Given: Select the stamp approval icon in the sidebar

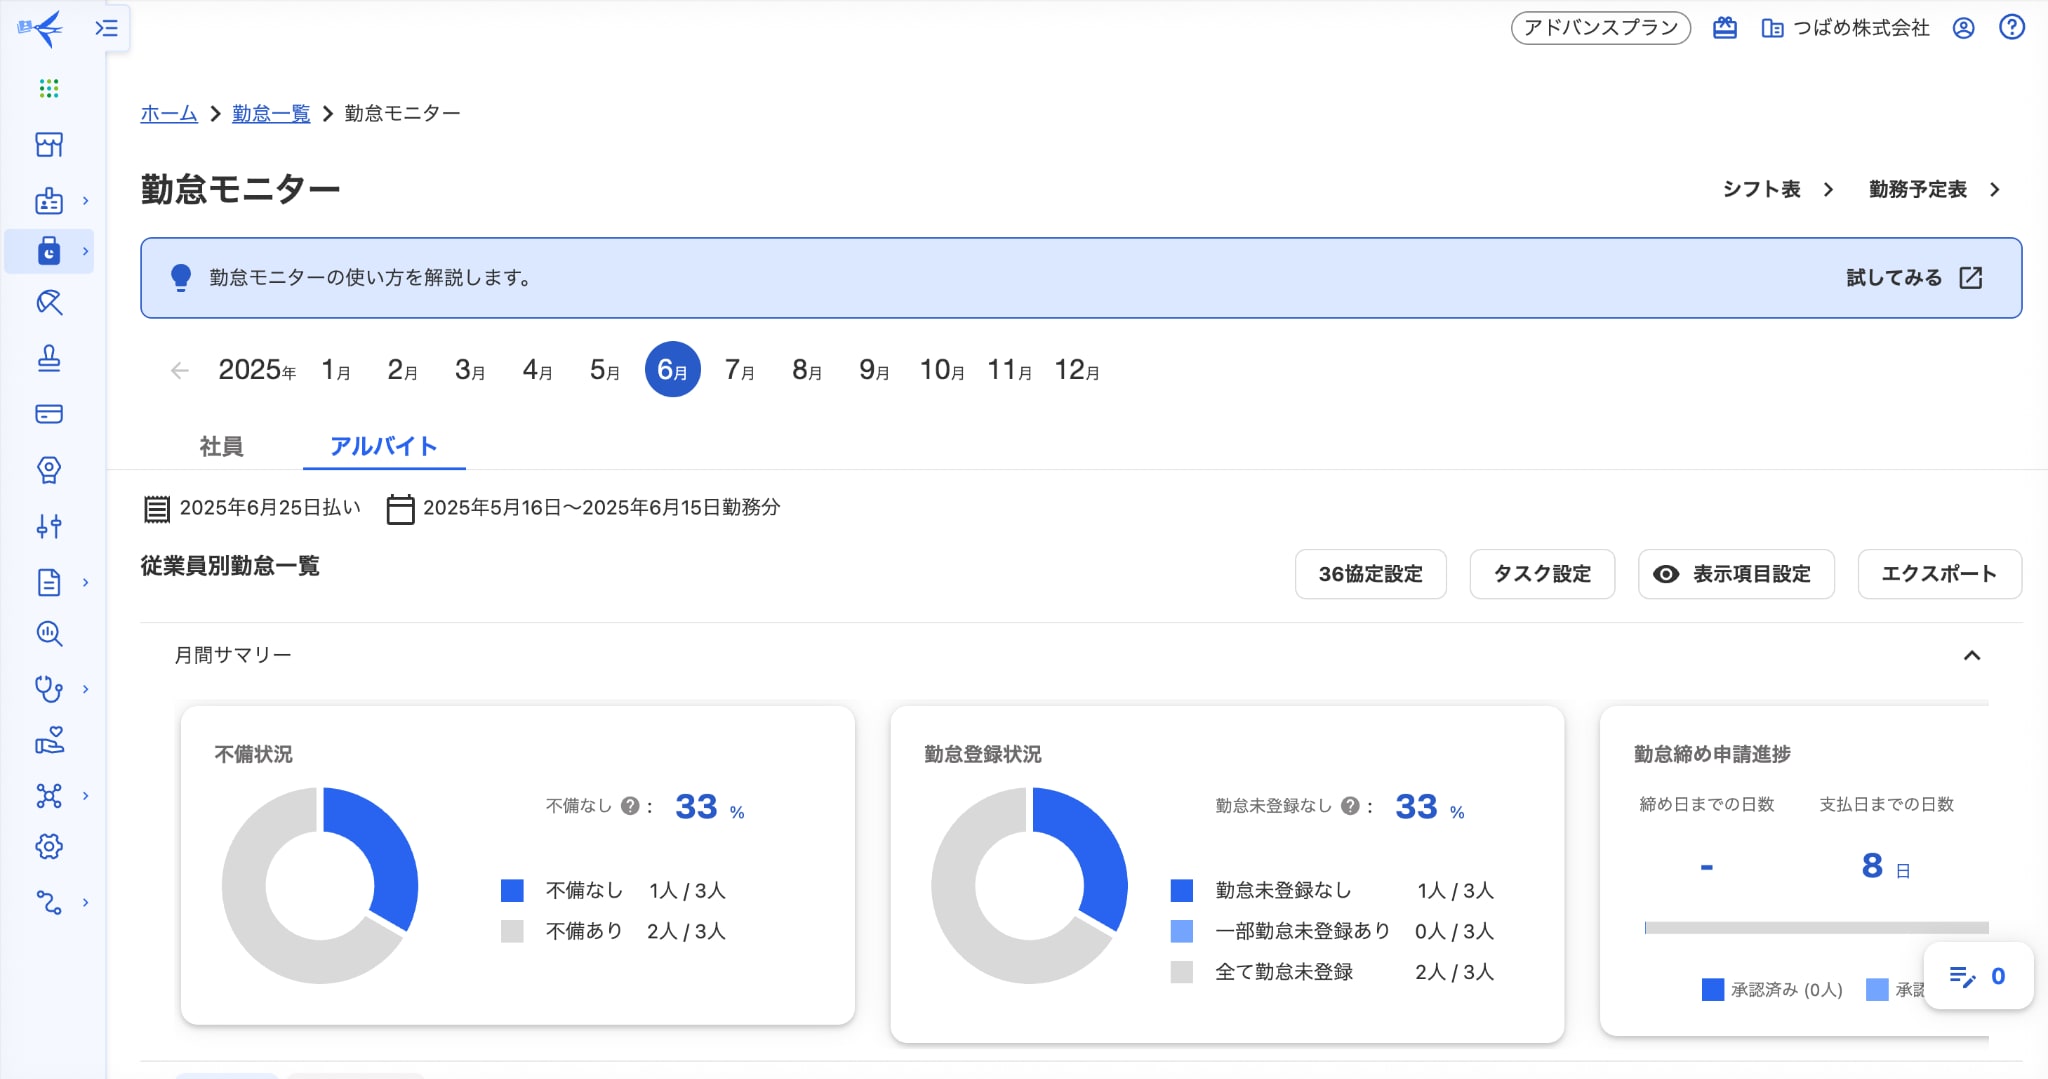Looking at the screenshot, I should coord(48,359).
